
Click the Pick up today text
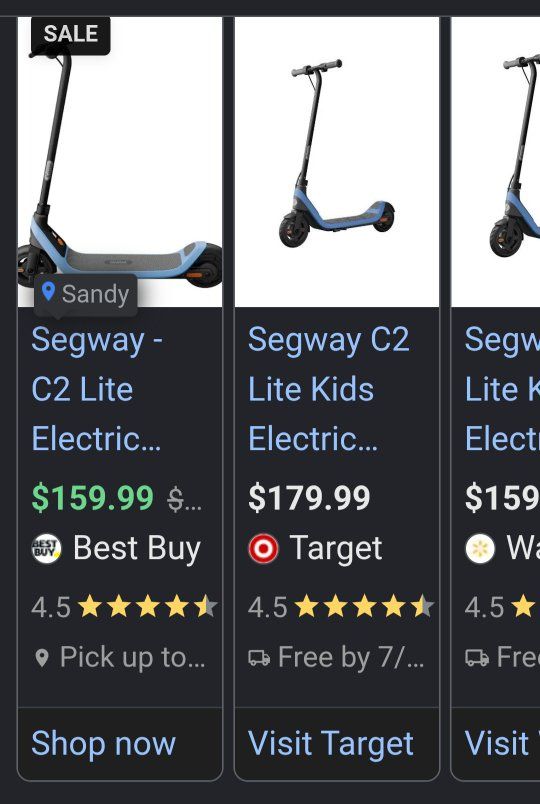(132, 658)
